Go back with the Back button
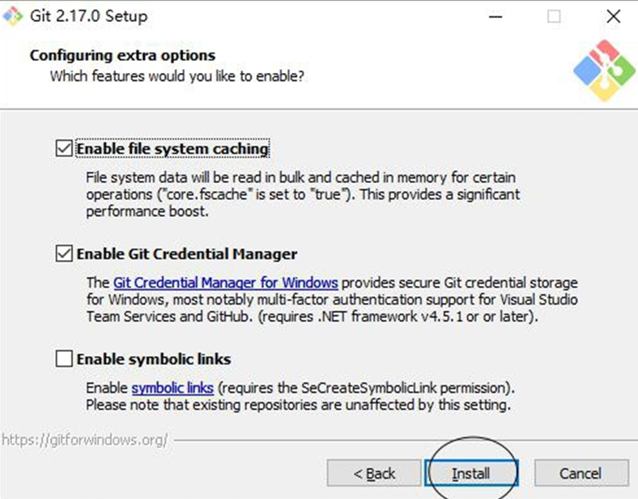This screenshot has width=638, height=499. click(x=374, y=473)
